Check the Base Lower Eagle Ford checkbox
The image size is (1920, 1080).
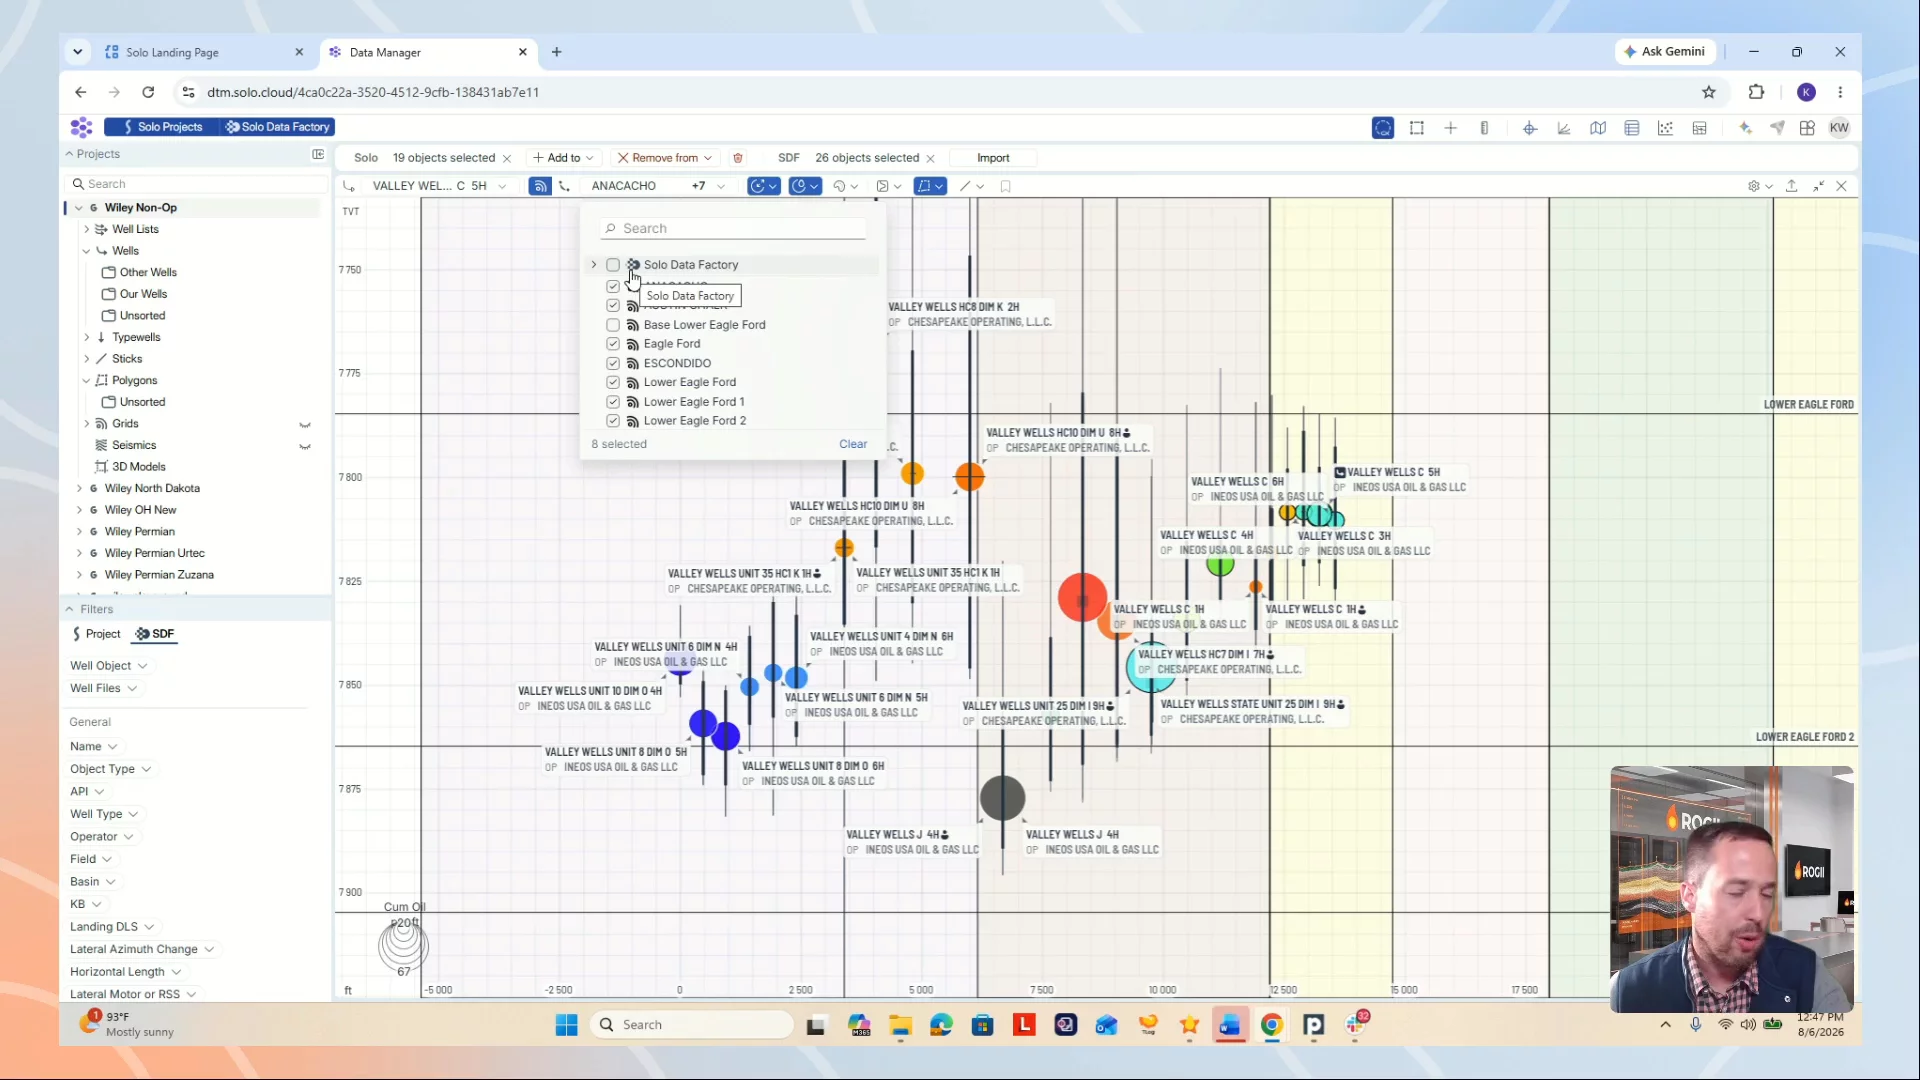tap(613, 325)
